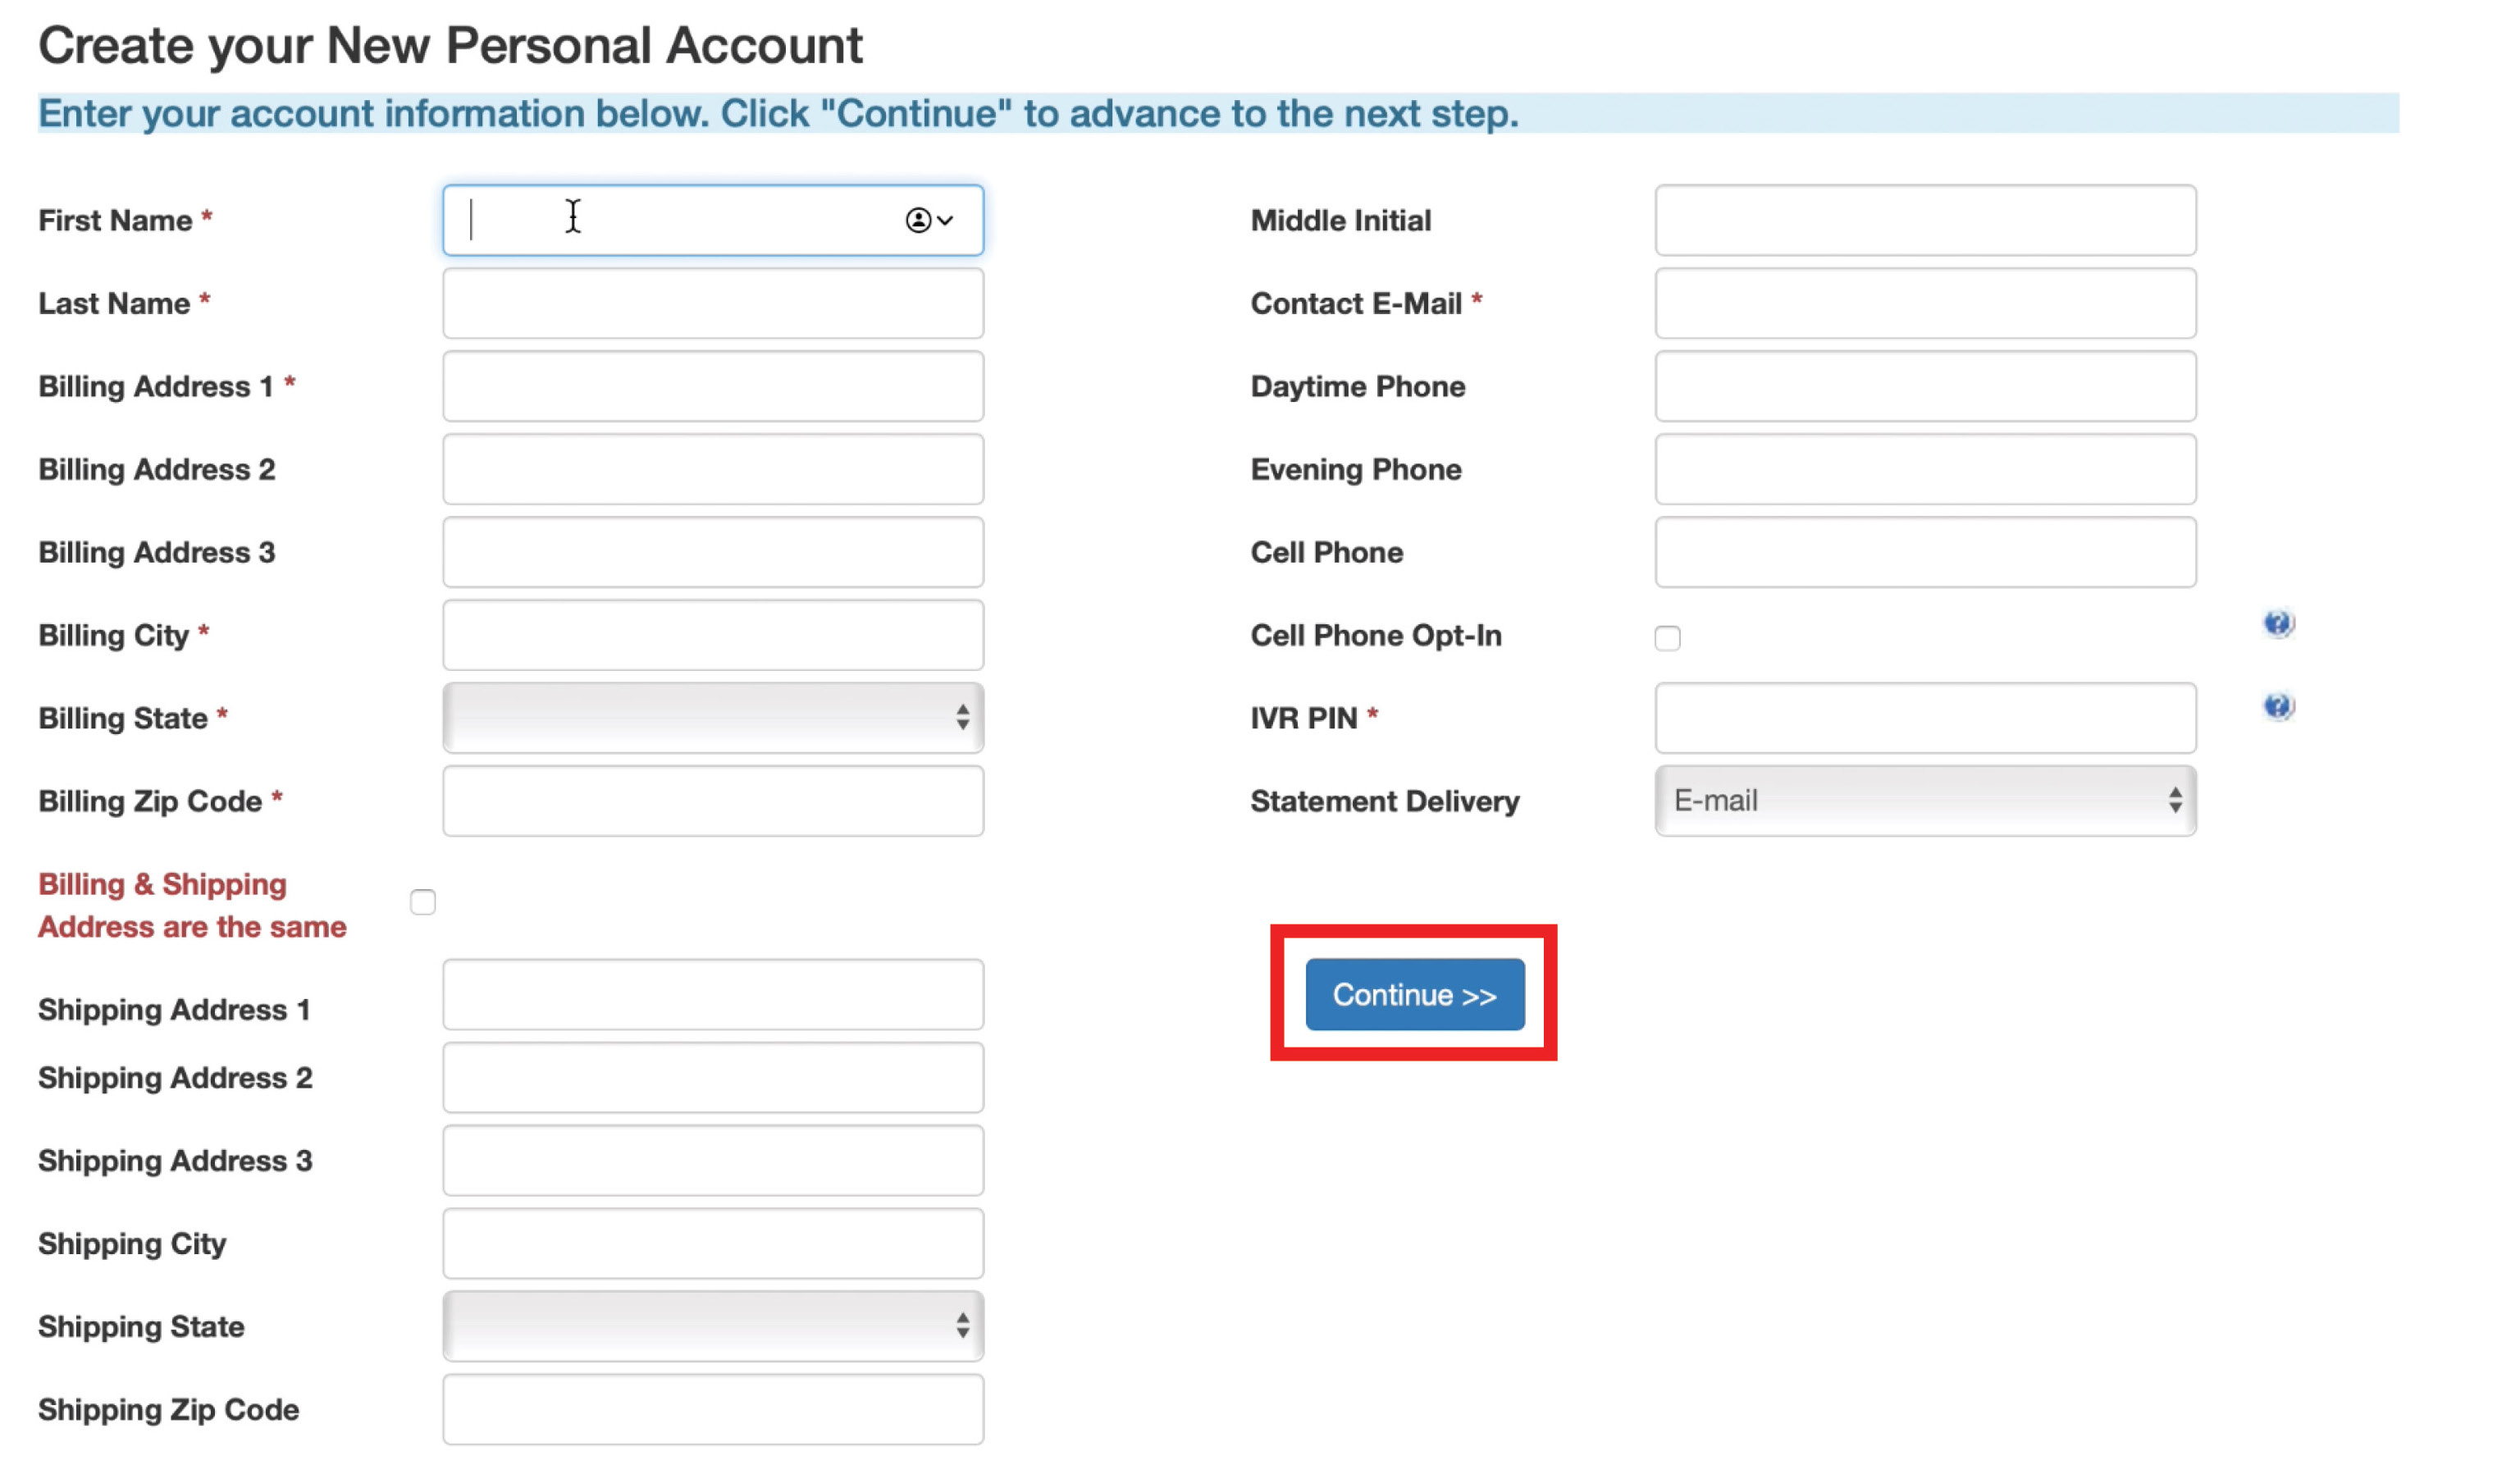The height and width of the screenshot is (1483, 2520).
Task: Click the 'Billing & Shipping Address are the same' label
Action: [192, 906]
